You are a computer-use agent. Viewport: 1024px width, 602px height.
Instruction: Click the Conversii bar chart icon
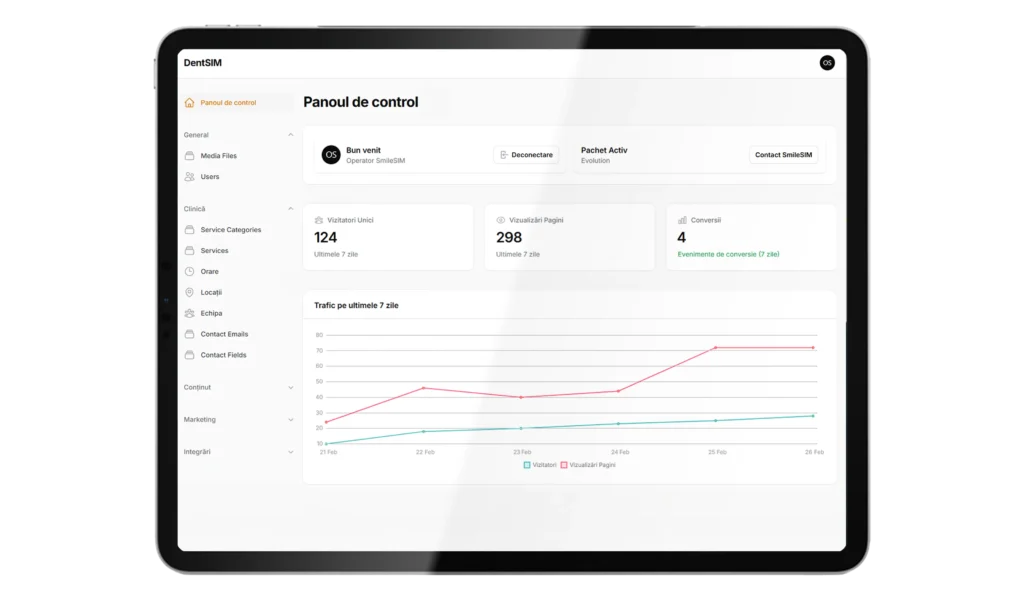coord(682,220)
